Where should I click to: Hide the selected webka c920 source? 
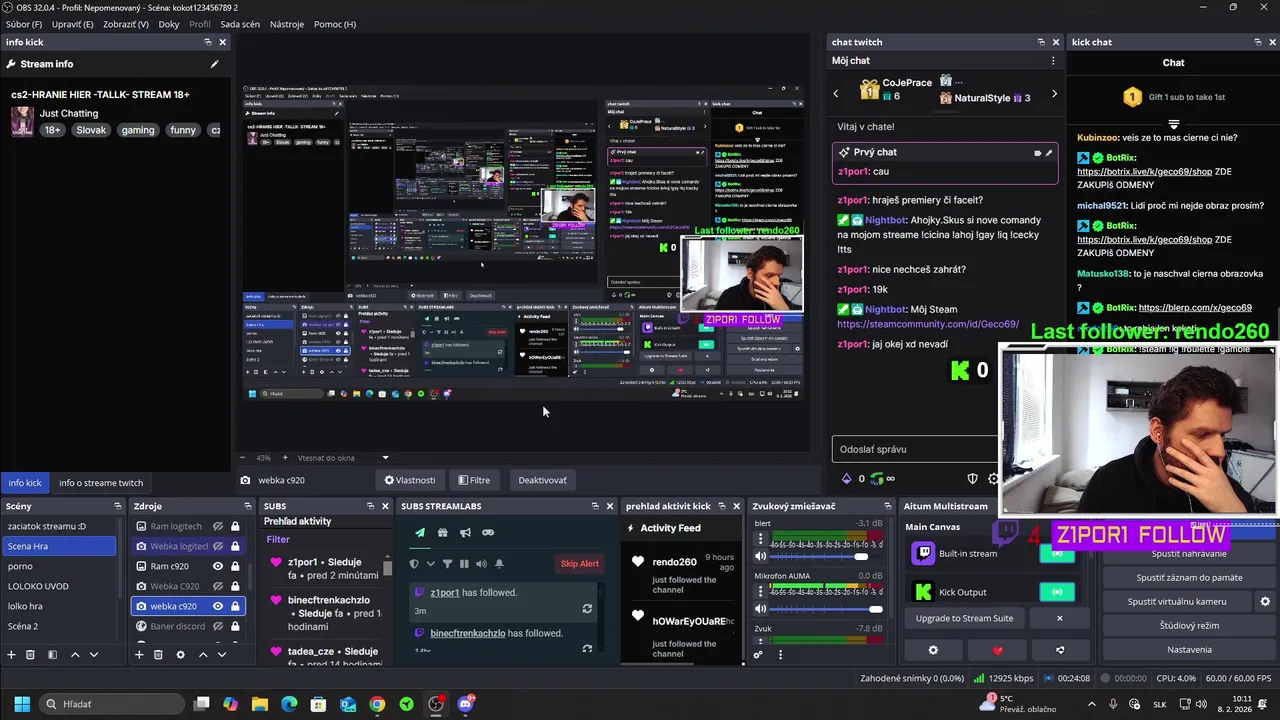pos(217,606)
